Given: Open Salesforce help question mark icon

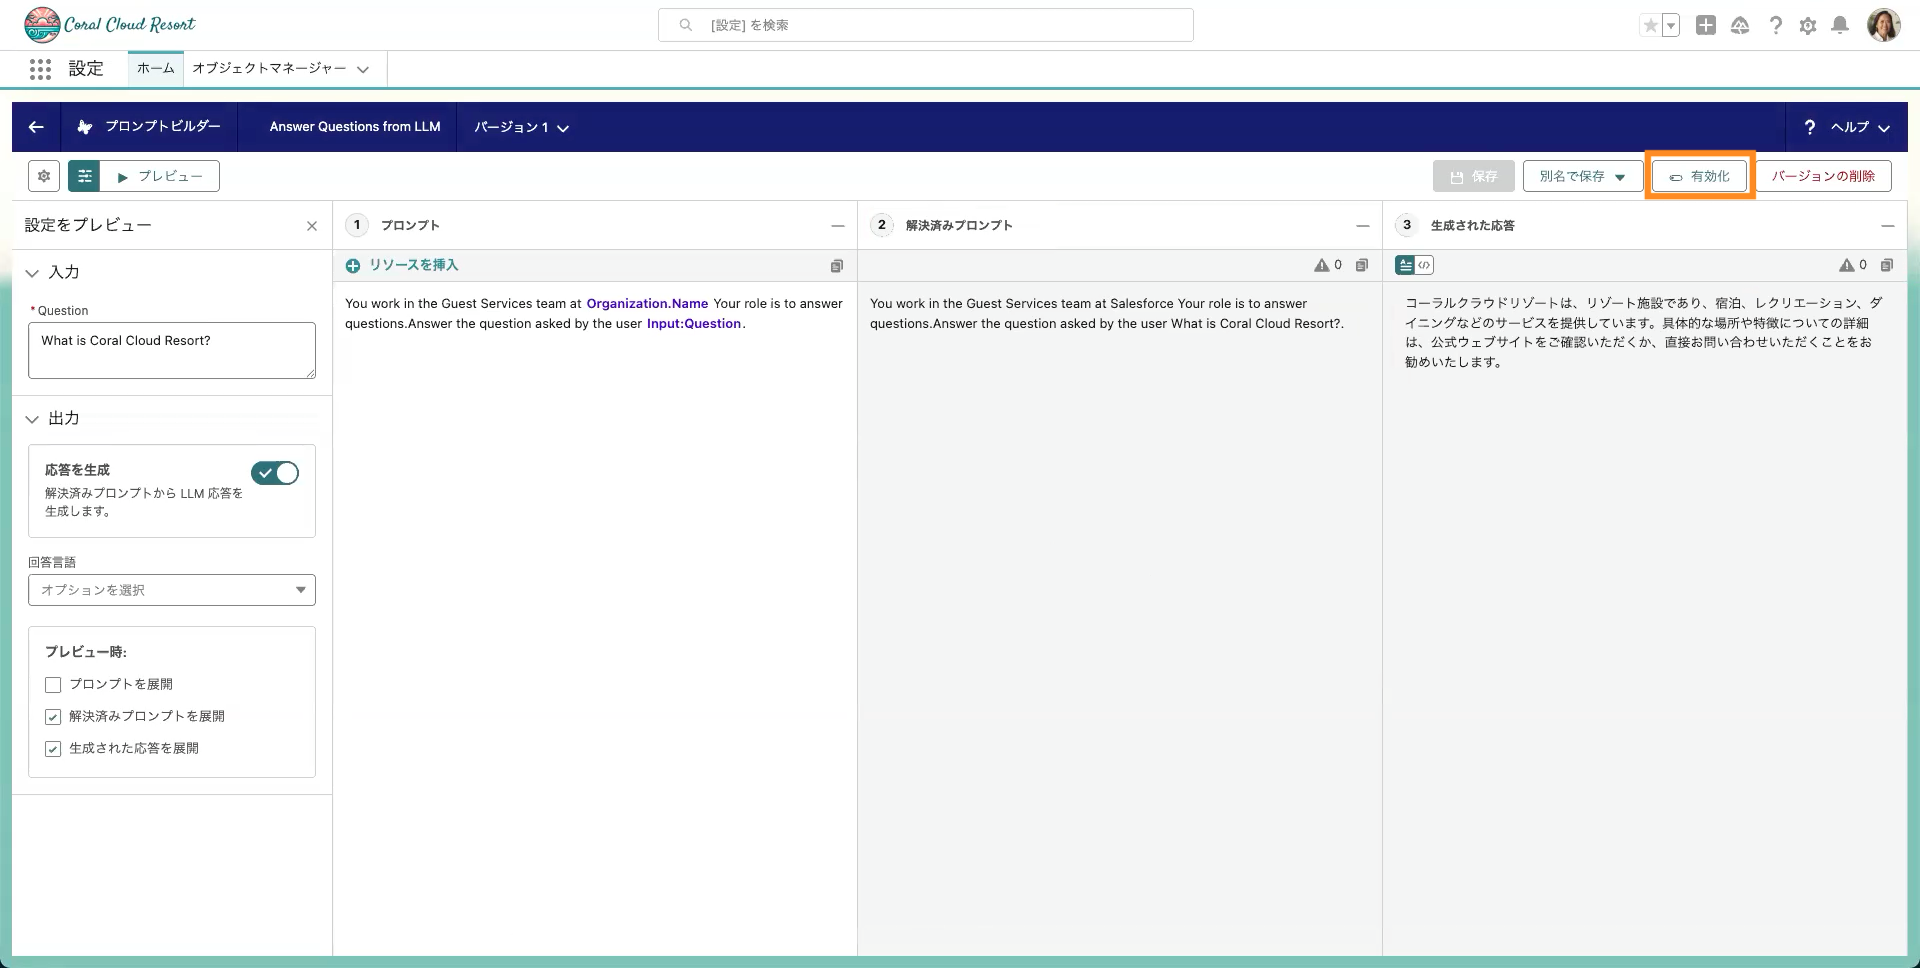Looking at the screenshot, I should 1775,25.
